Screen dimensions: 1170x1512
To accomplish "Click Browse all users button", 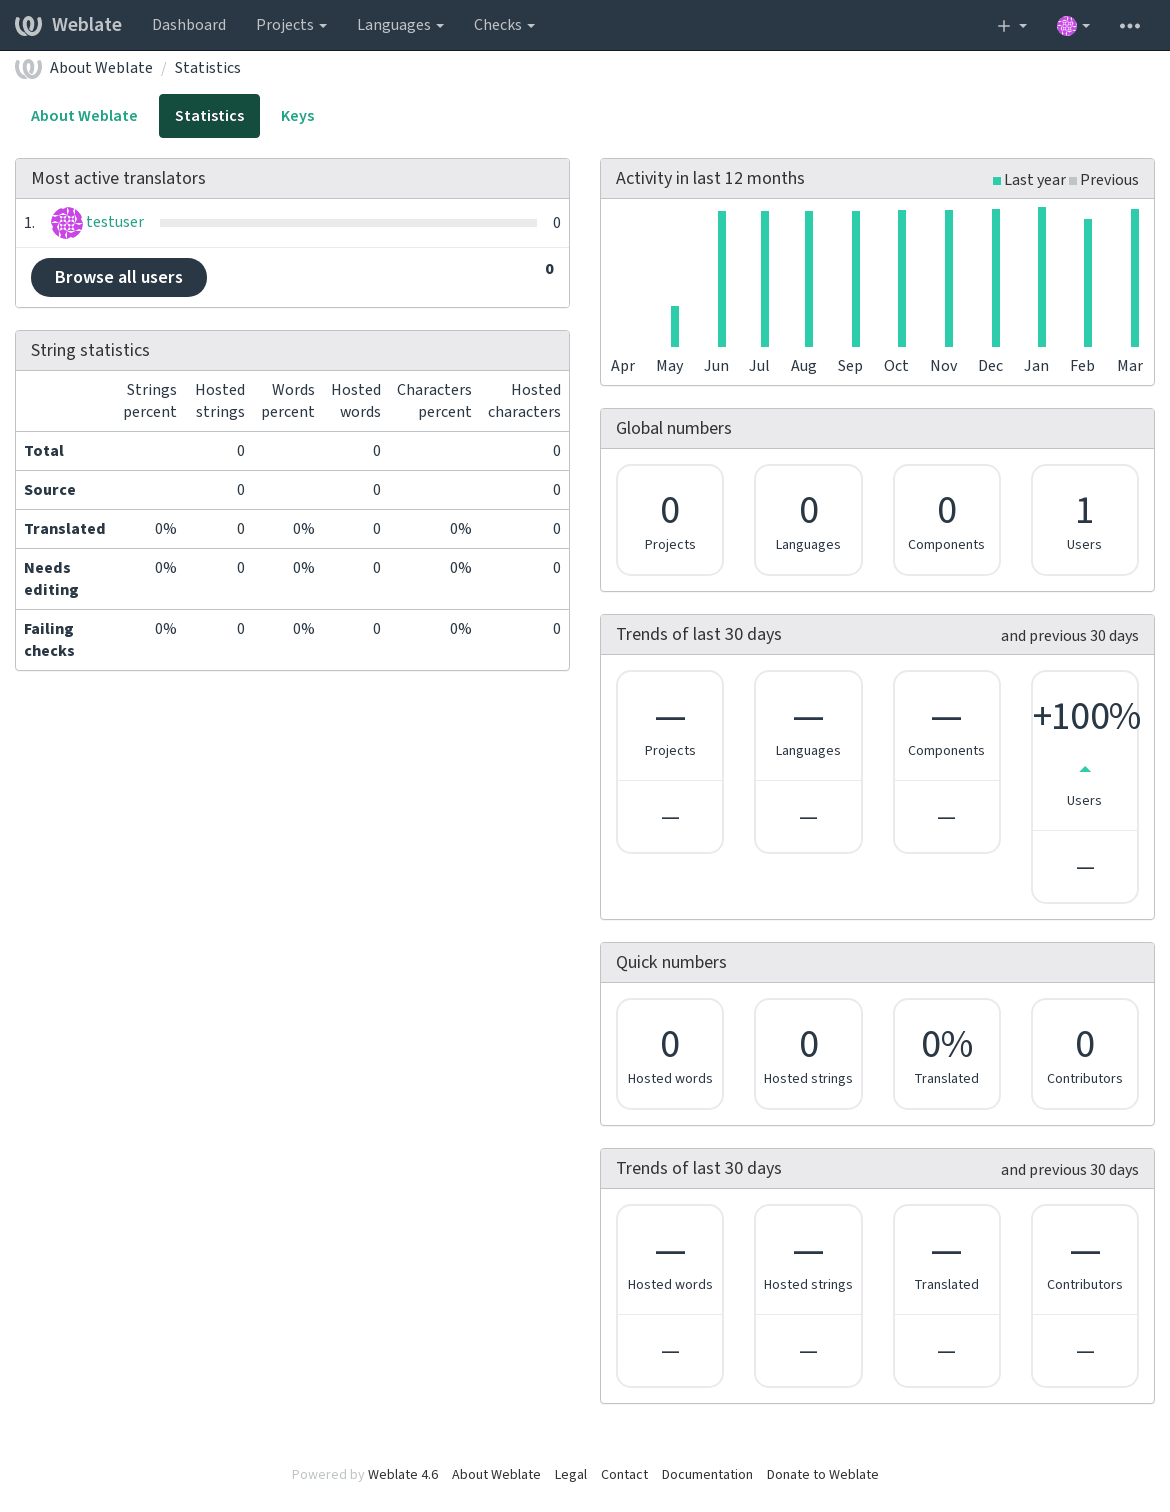I will tap(119, 277).
